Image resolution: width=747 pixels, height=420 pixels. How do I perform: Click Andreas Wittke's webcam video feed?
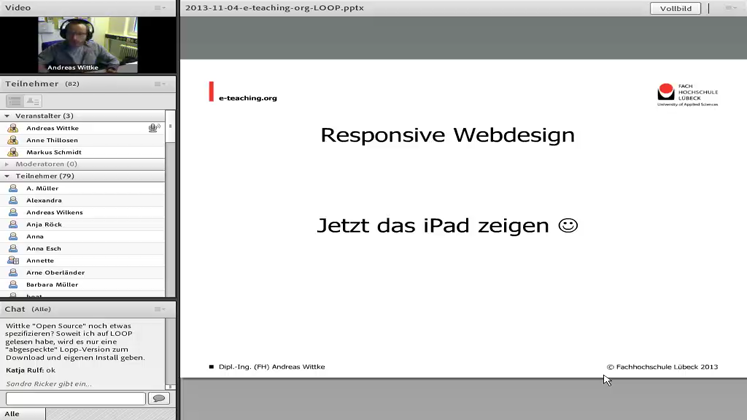click(87, 45)
